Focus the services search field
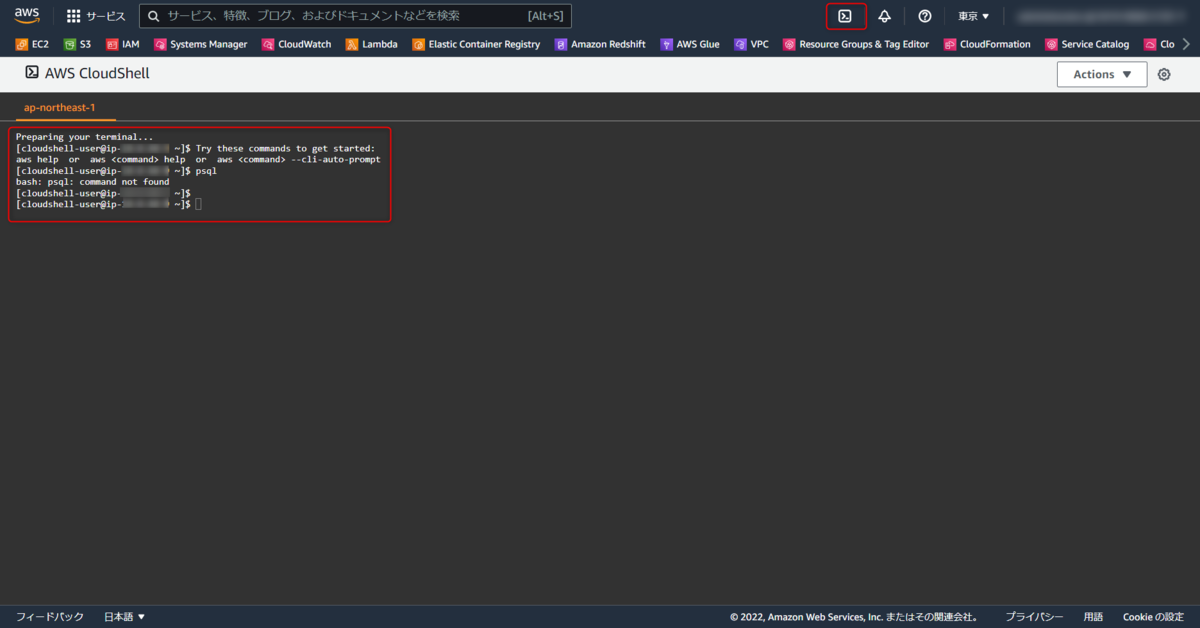The width and height of the screenshot is (1200, 628). [x=355, y=16]
